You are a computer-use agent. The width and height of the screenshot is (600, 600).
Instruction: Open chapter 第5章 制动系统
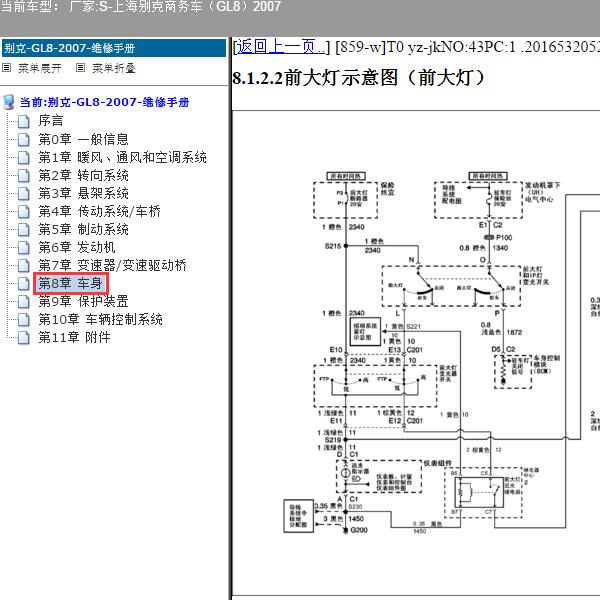point(83,229)
